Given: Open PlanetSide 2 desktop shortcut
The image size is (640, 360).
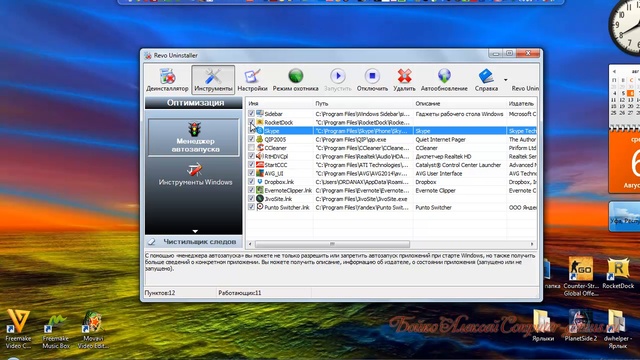Looking at the screenshot, I should (580, 325).
